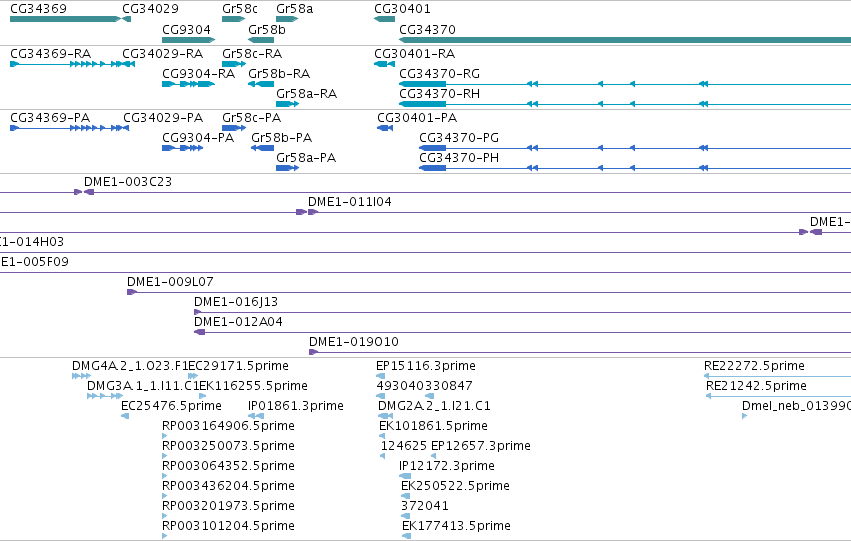Select the CG9304-PA protein glyph

[x=182, y=148]
